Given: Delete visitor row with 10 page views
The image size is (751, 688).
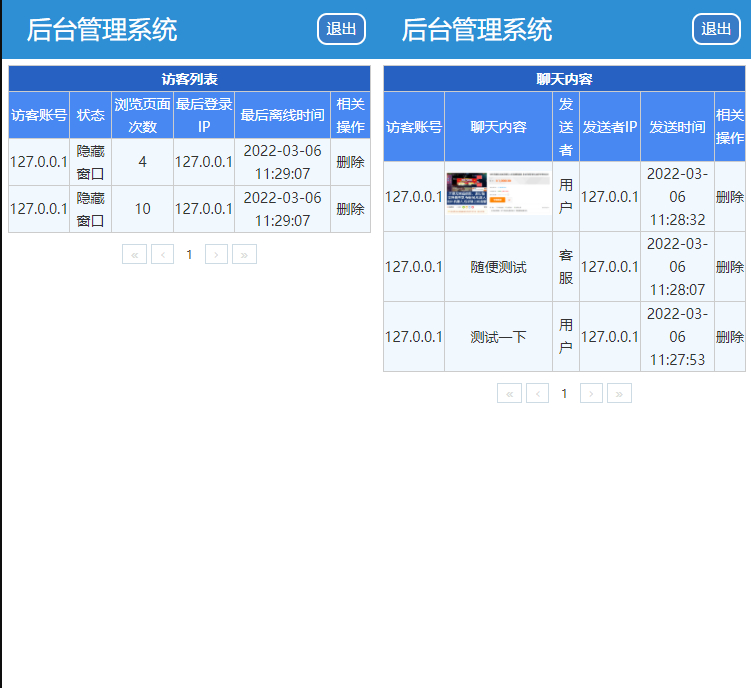Looking at the screenshot, I should pyautogui.click(x=350, y=209).
